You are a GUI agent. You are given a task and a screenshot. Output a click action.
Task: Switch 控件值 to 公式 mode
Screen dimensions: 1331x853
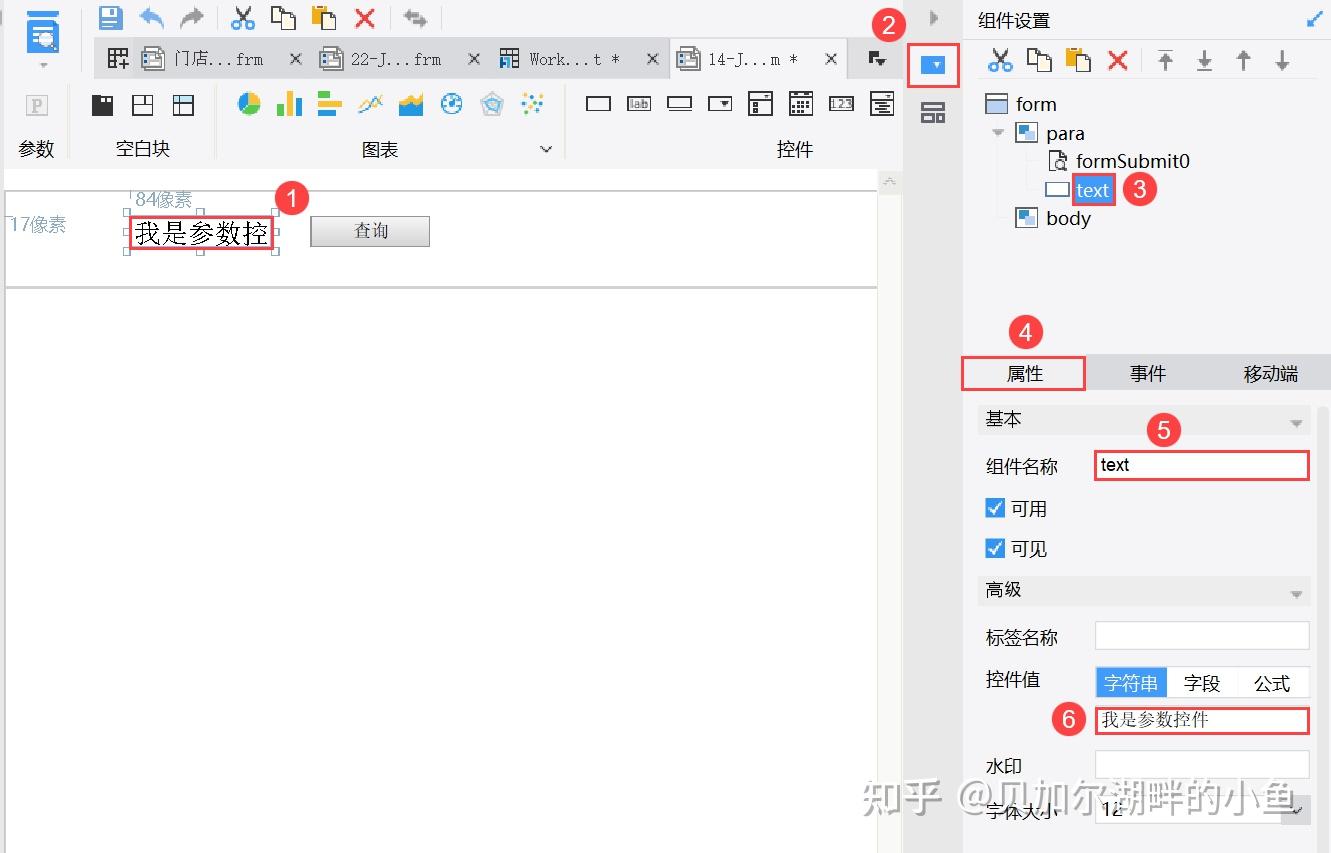pos(1272,682)
